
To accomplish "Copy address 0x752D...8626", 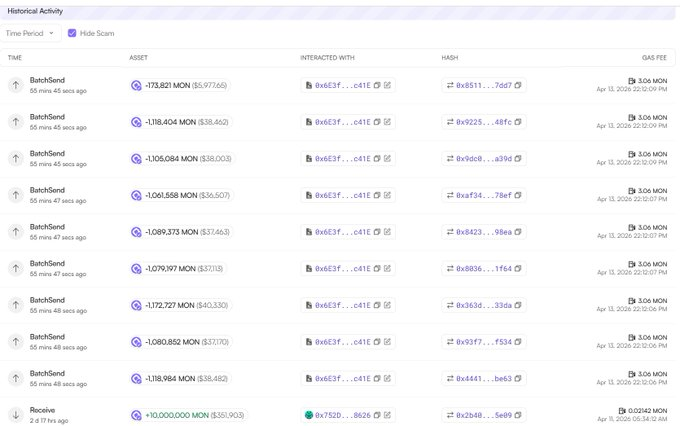I will (377, 415).
